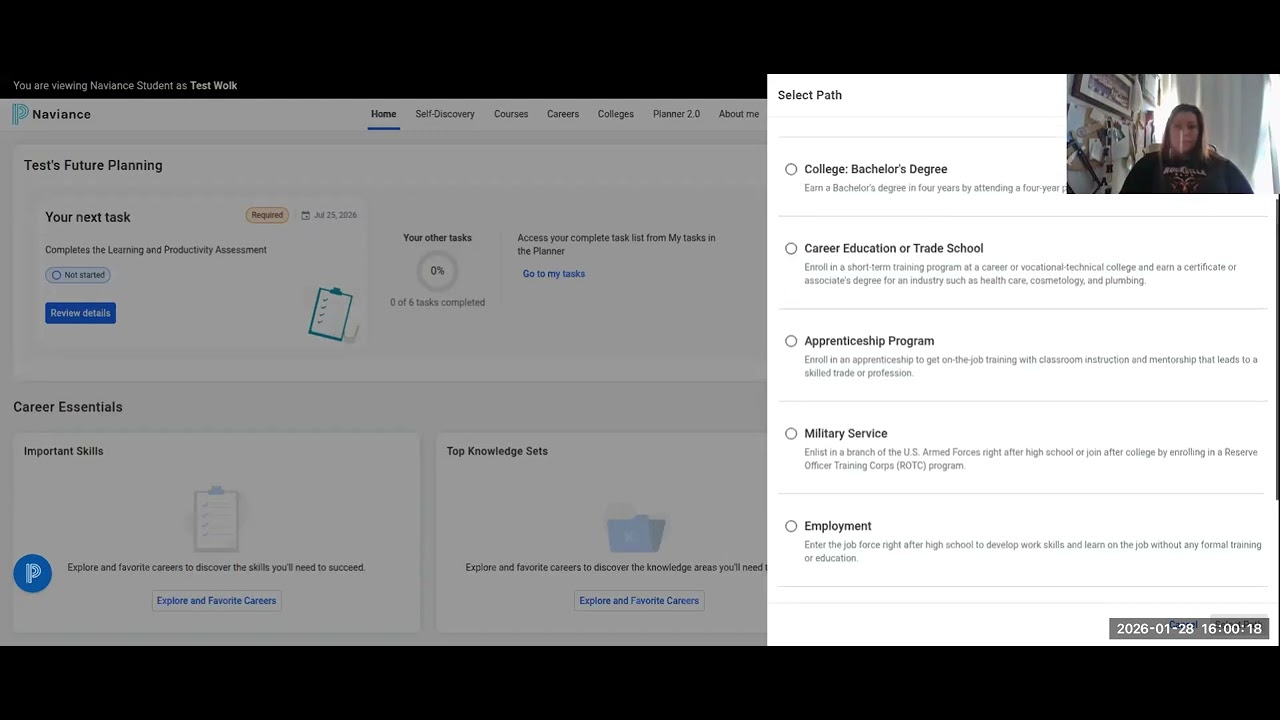Open the floating PowerSchool assistant icon
This screenshot has height=720, width=1280.
[33, 573]
